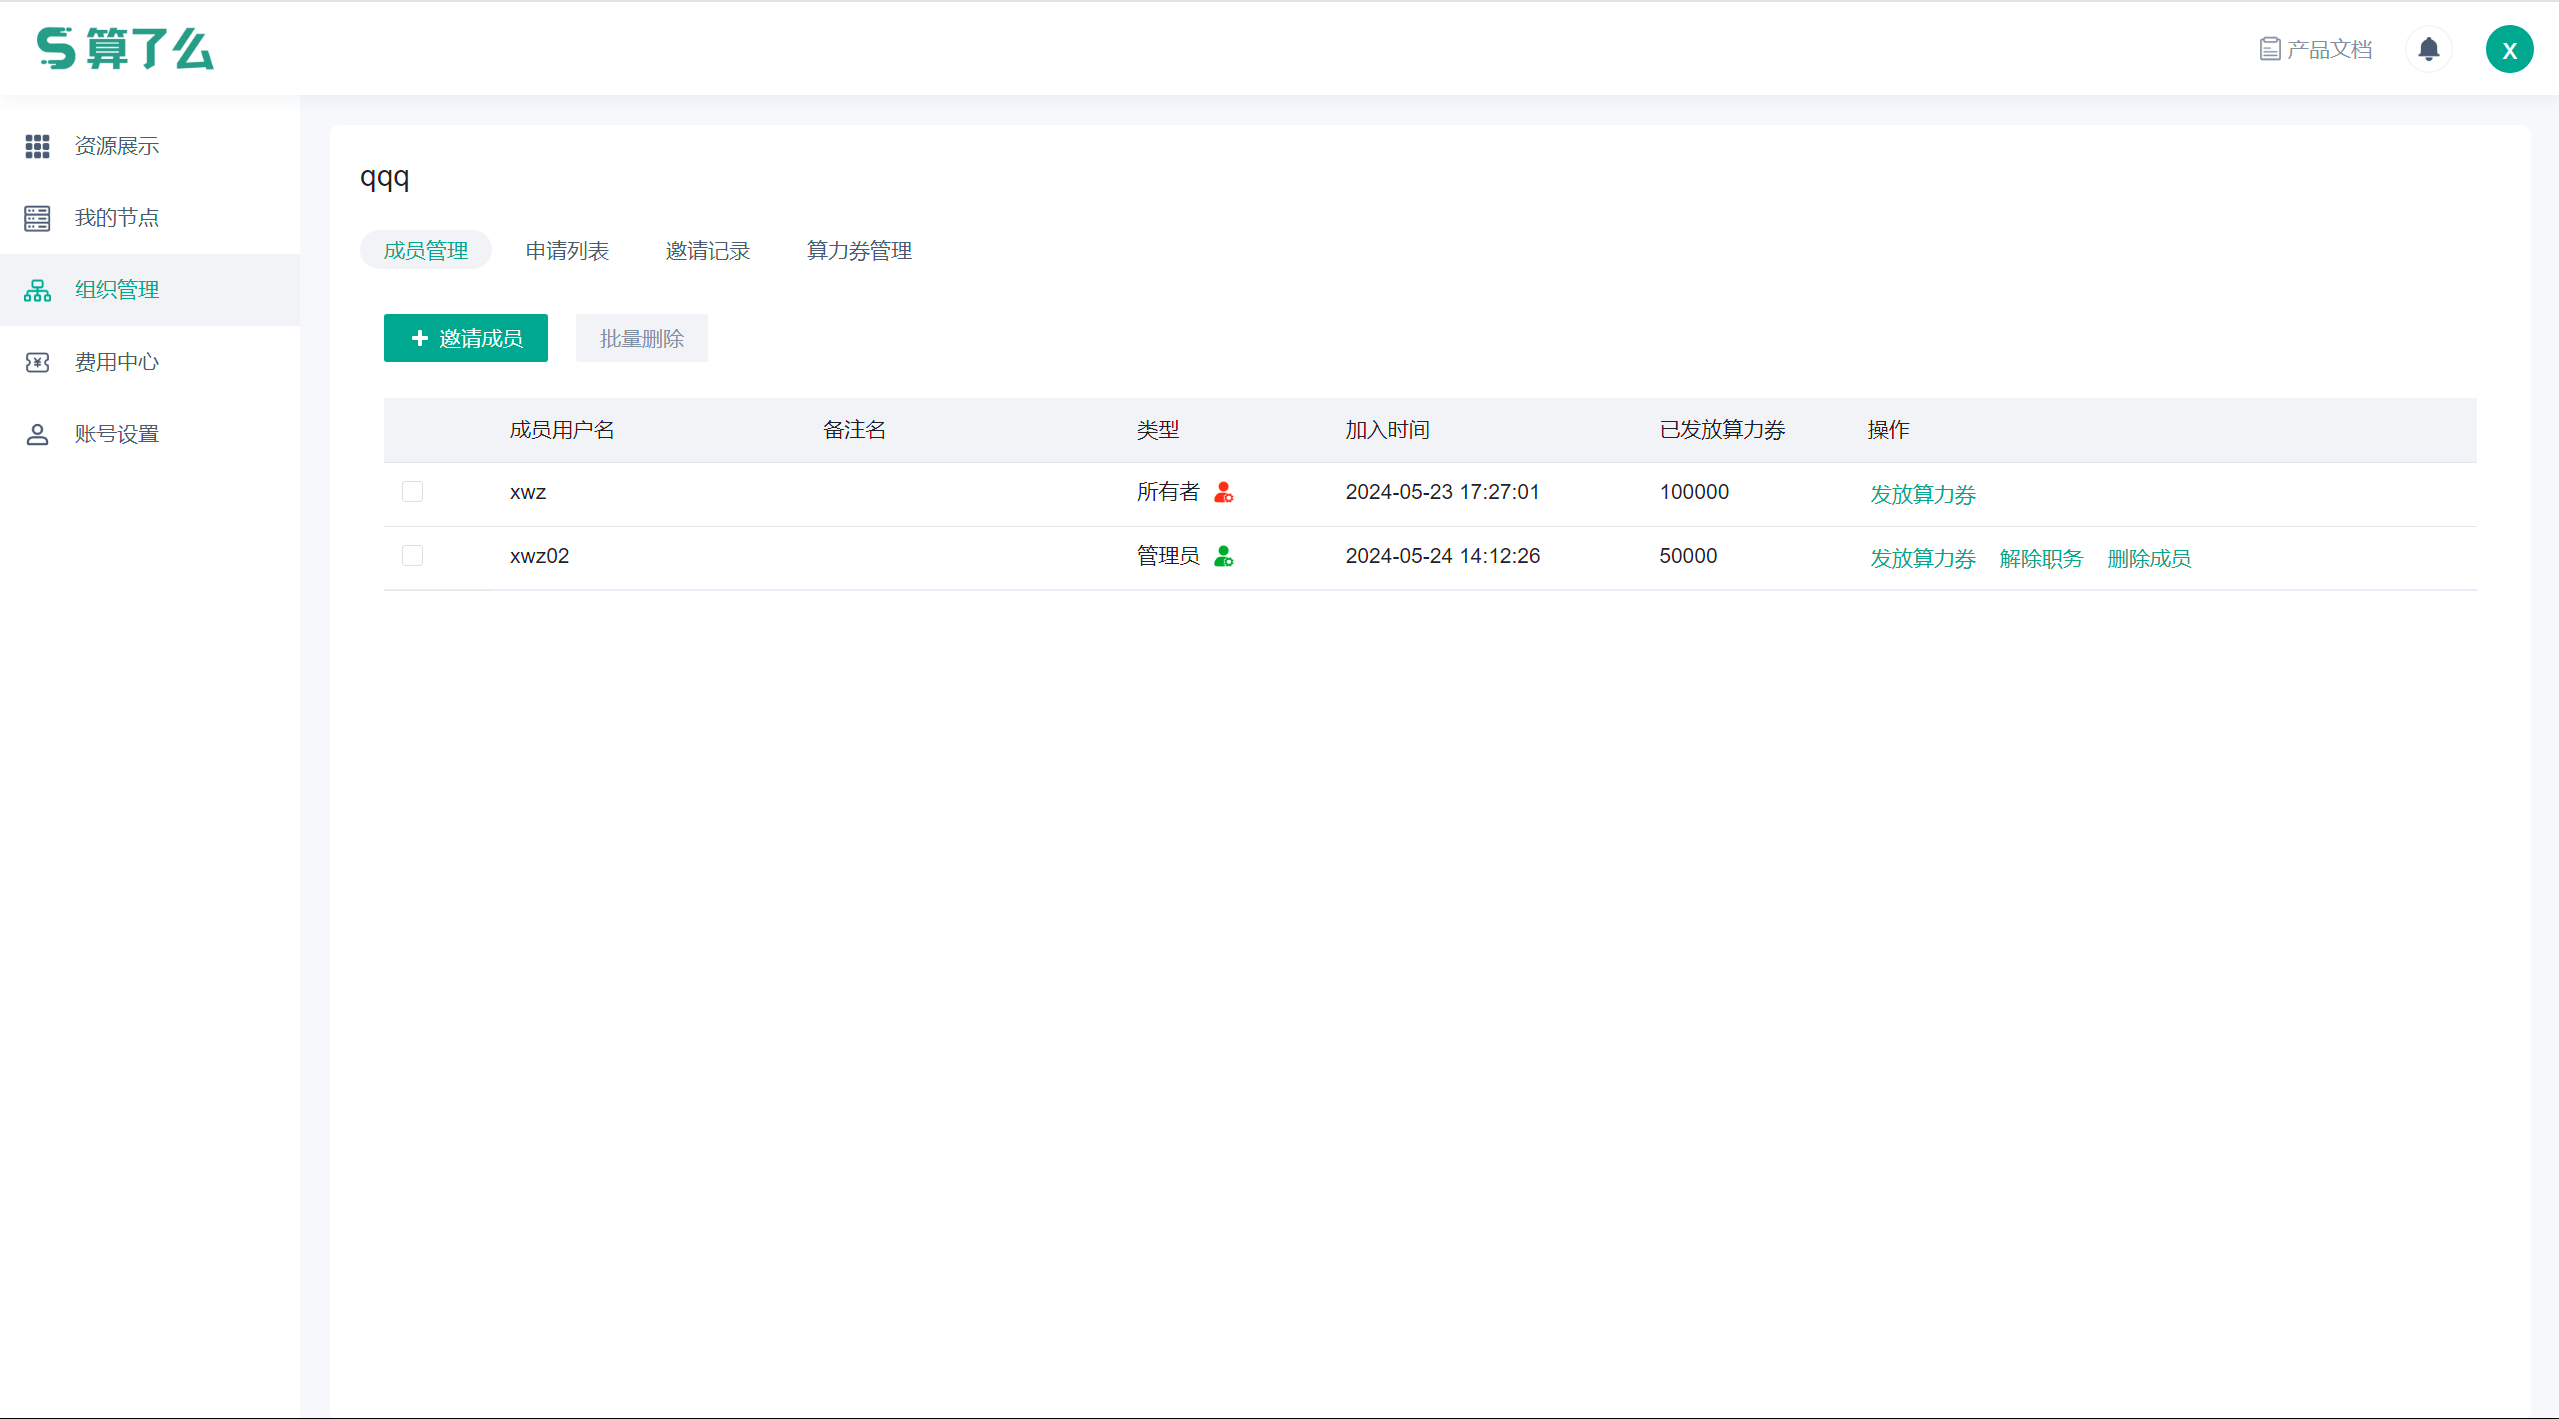Check the checkbox for member xwz

tap(412, 491)
